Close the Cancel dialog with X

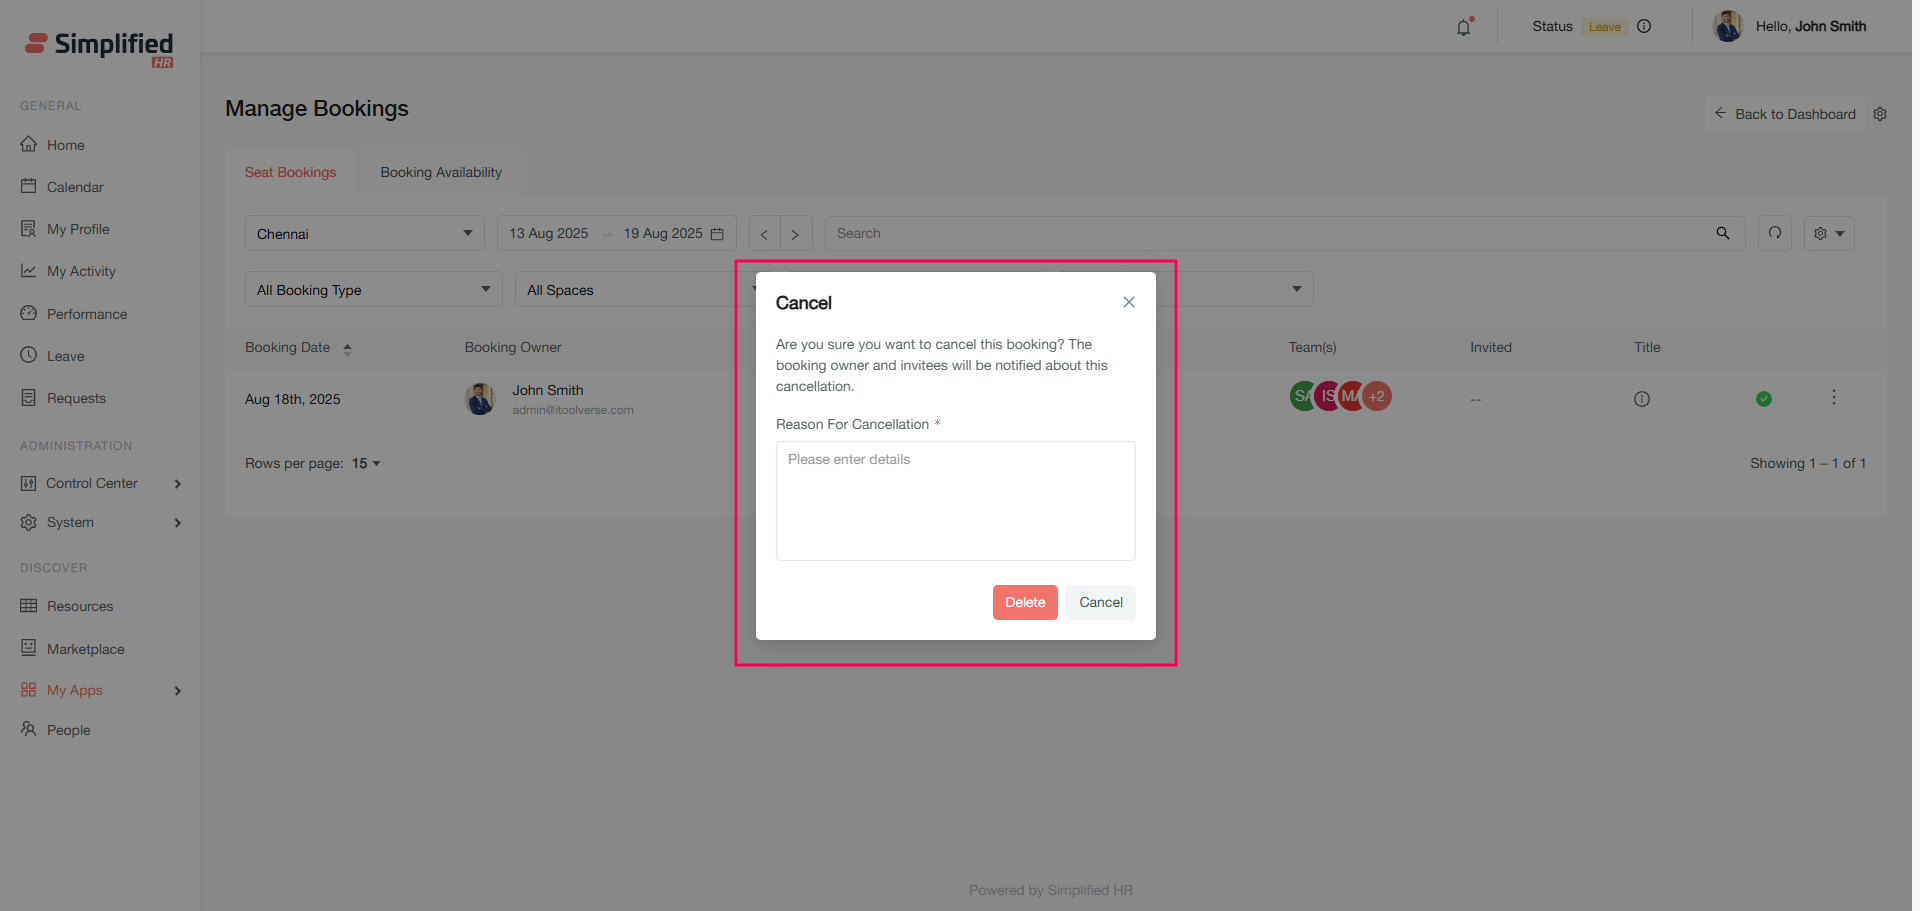tap(1129, 302)
